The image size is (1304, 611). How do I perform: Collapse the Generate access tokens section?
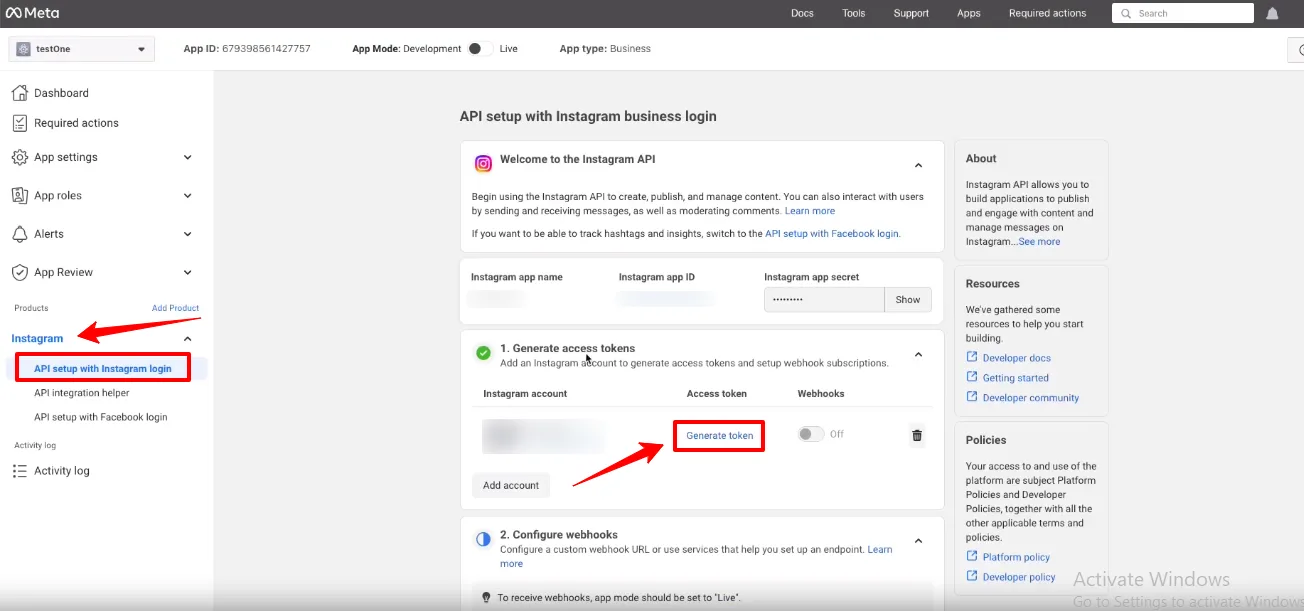pos(918,355)
